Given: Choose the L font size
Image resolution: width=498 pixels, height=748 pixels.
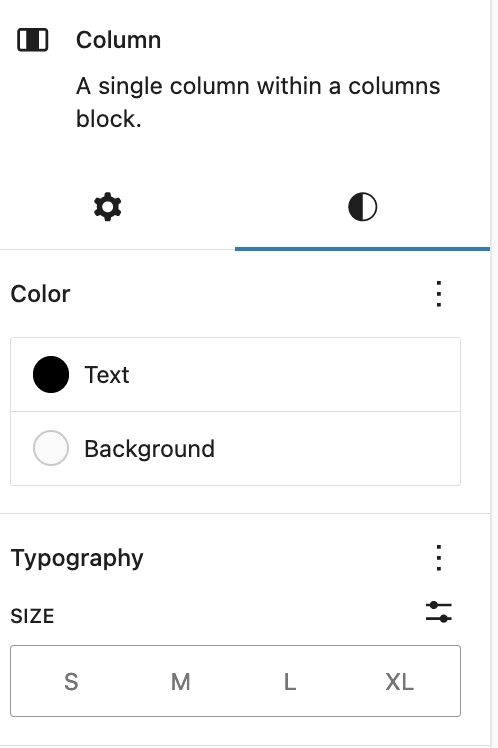Looking at the screenshot, I should point(290,681).
